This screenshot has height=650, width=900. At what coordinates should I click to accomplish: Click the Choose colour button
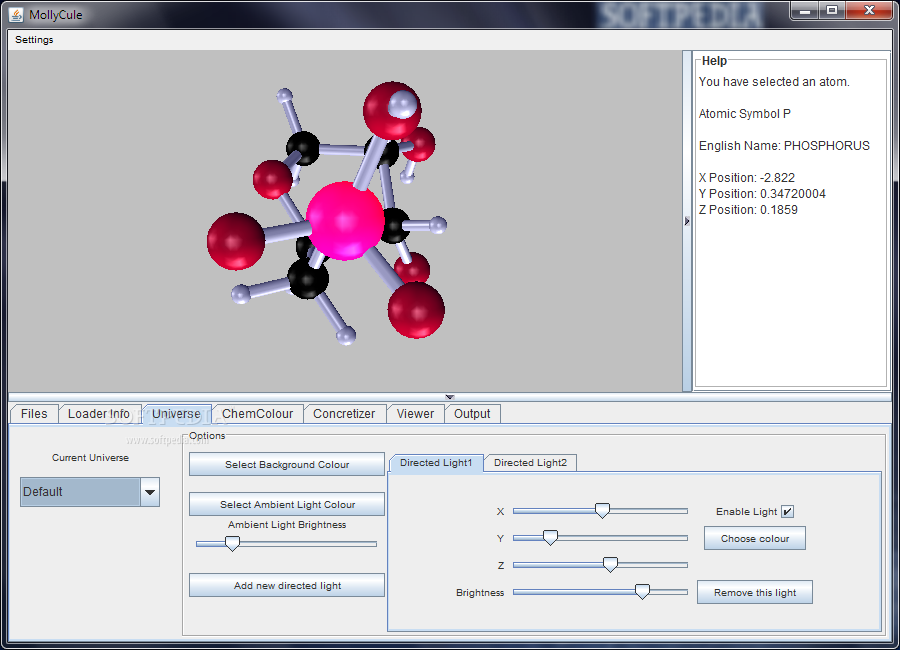[755, 538]
